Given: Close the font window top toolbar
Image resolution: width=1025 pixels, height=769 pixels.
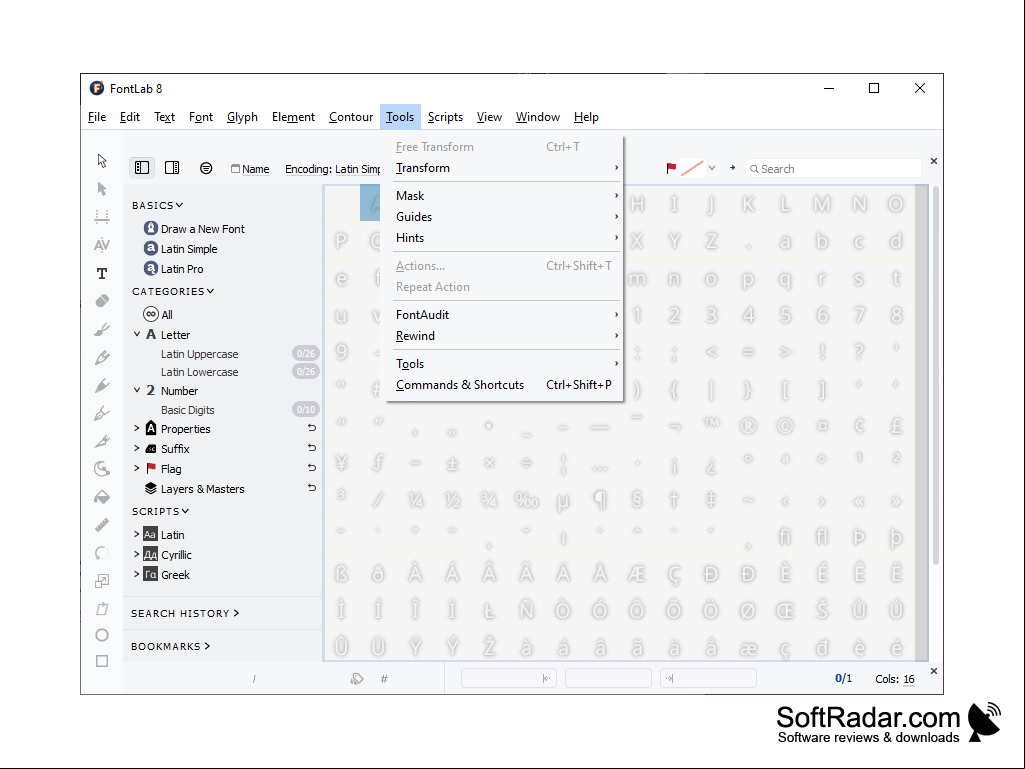Looking at the screenshot, I should (x=933, y=161).
